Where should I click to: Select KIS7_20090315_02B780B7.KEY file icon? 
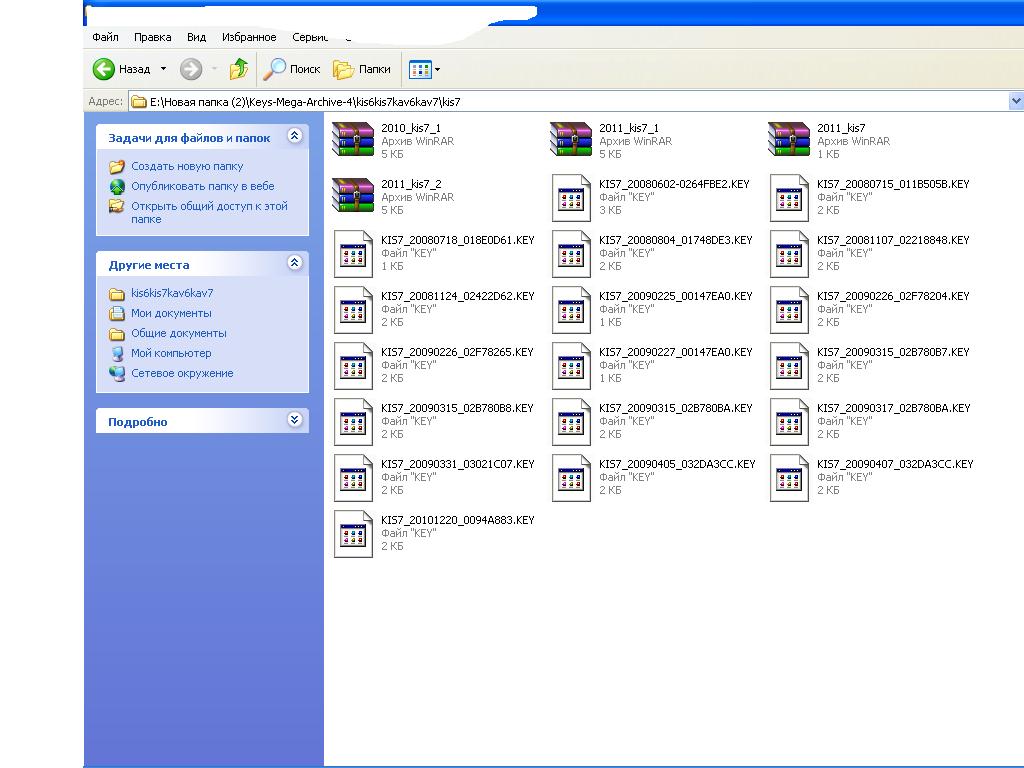(x=789, y=366)
